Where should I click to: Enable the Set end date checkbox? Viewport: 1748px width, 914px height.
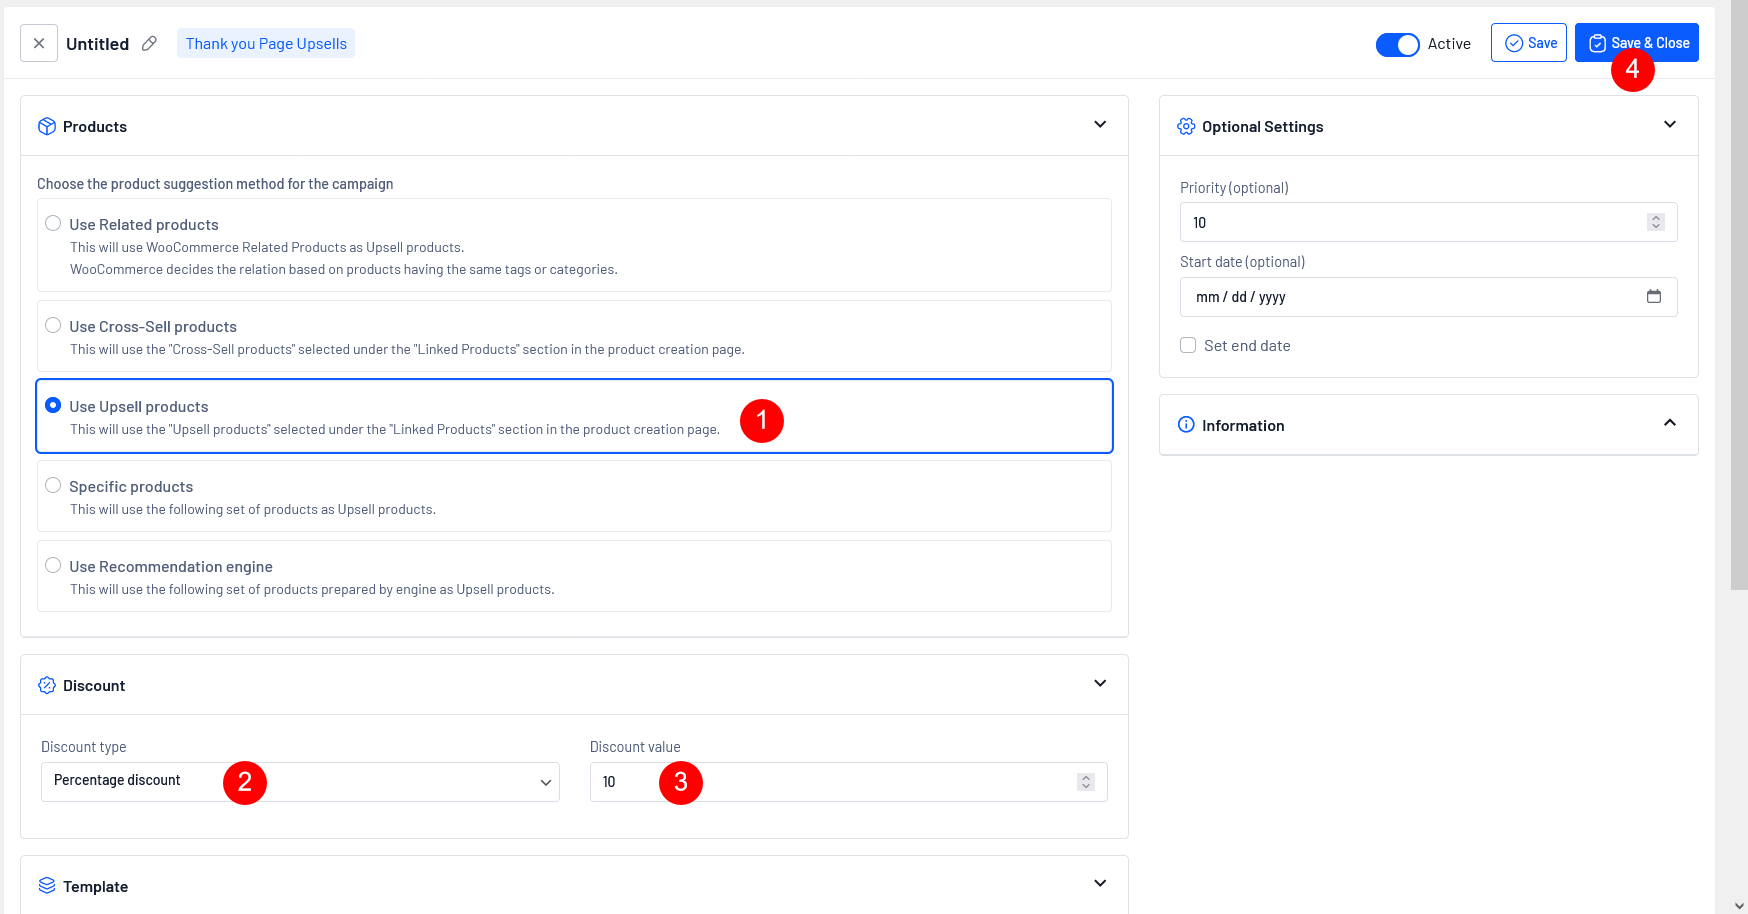[1188, 345]
